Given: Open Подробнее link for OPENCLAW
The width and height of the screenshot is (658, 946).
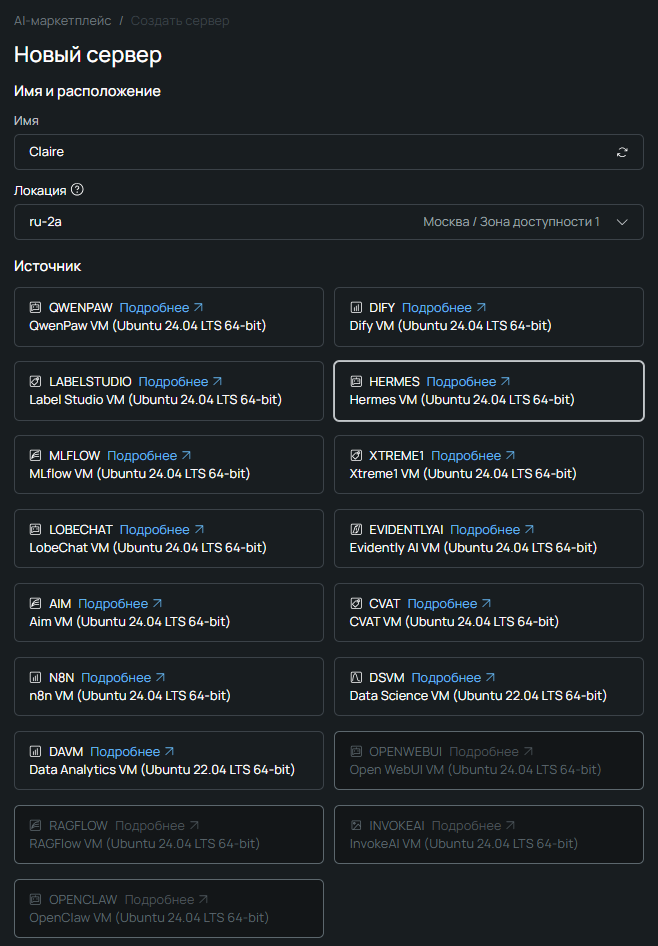Looking at the screenshot, I should [166, 900].
